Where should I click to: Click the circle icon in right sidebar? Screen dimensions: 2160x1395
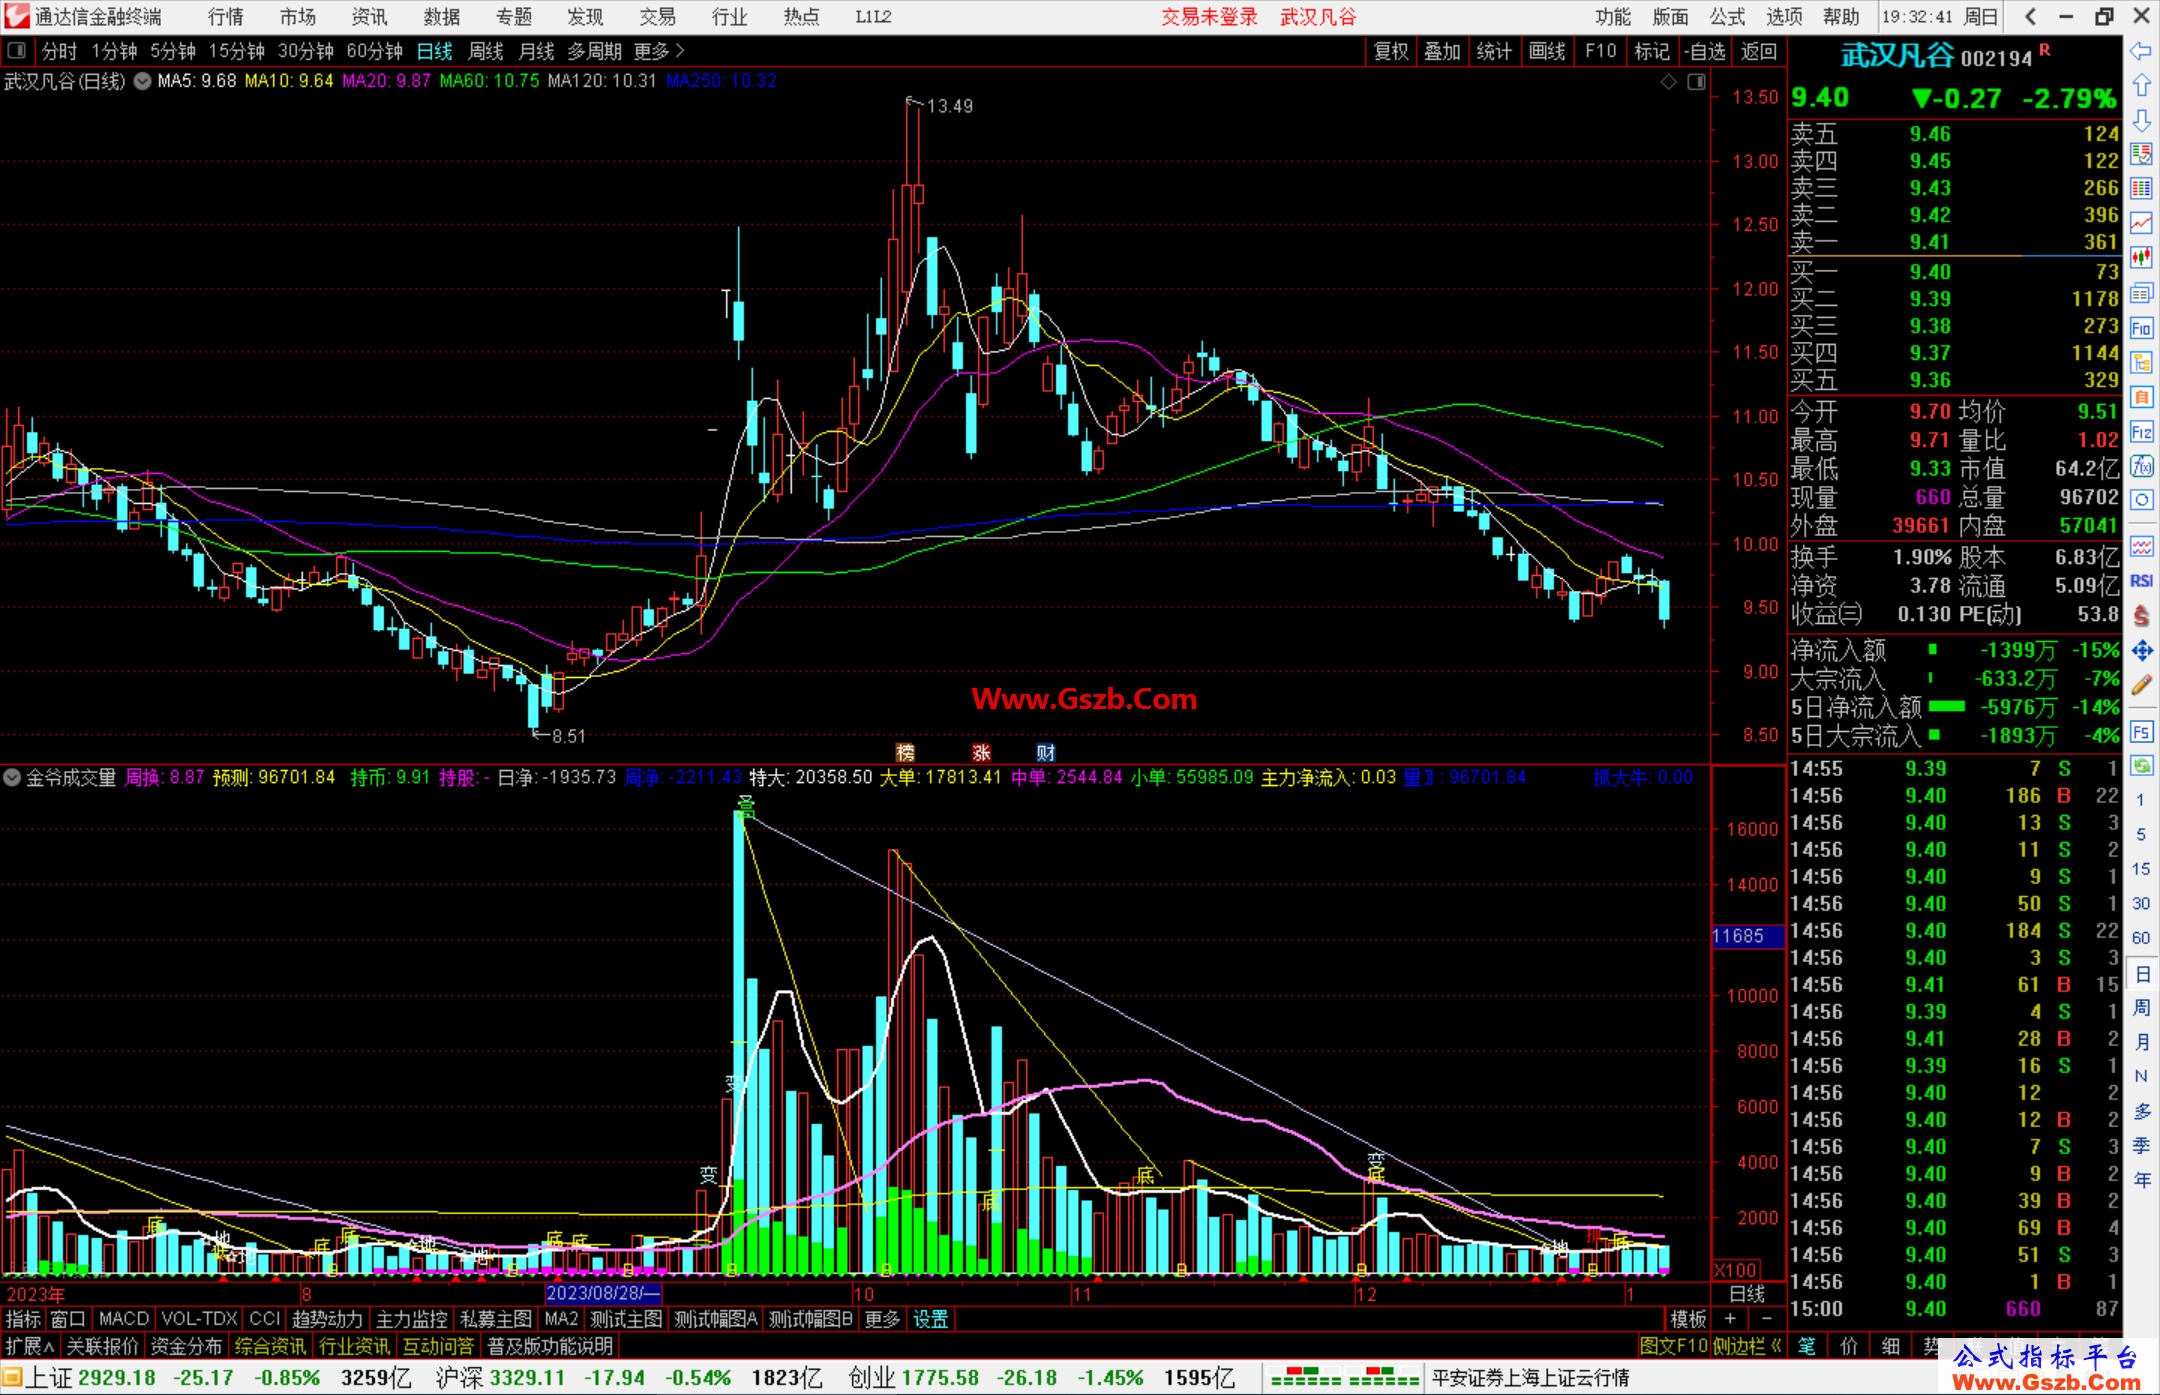click(x=2141, y=500)
